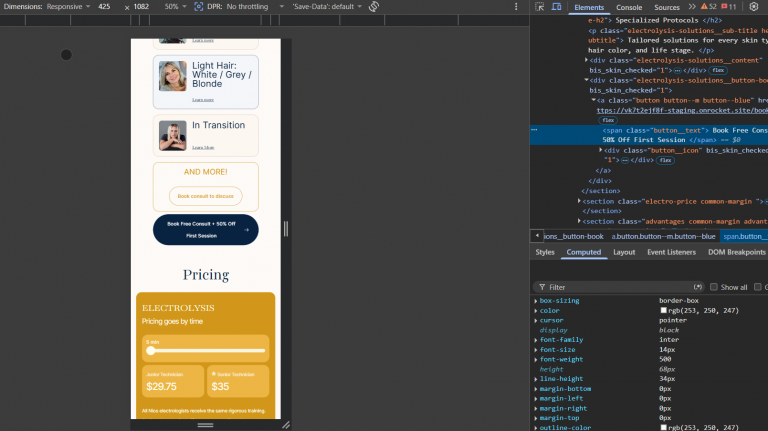Toggle the device toolbar icon
Viewport: 768px width, 431px height.
(x=556, y=7)
